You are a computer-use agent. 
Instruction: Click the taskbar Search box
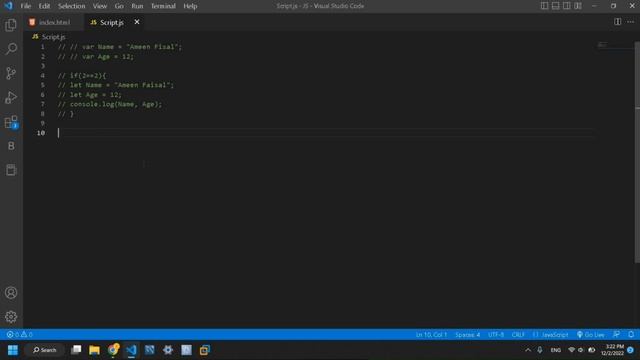[x=44, y=350]
